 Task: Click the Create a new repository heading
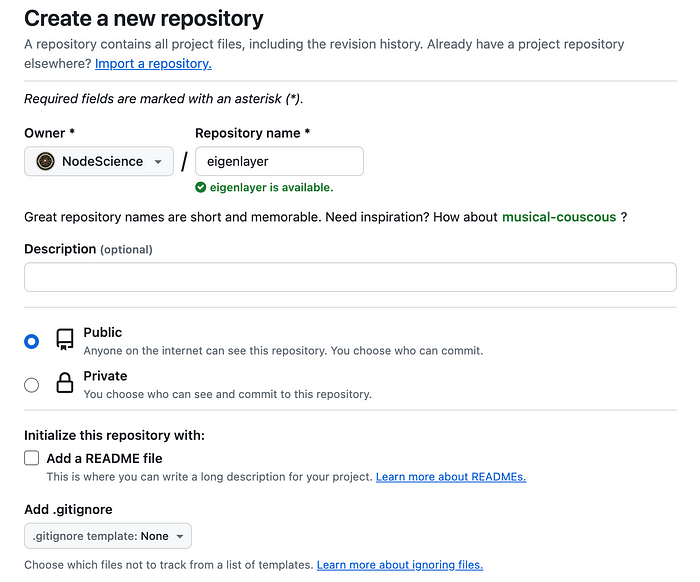[x=144, y=19]
